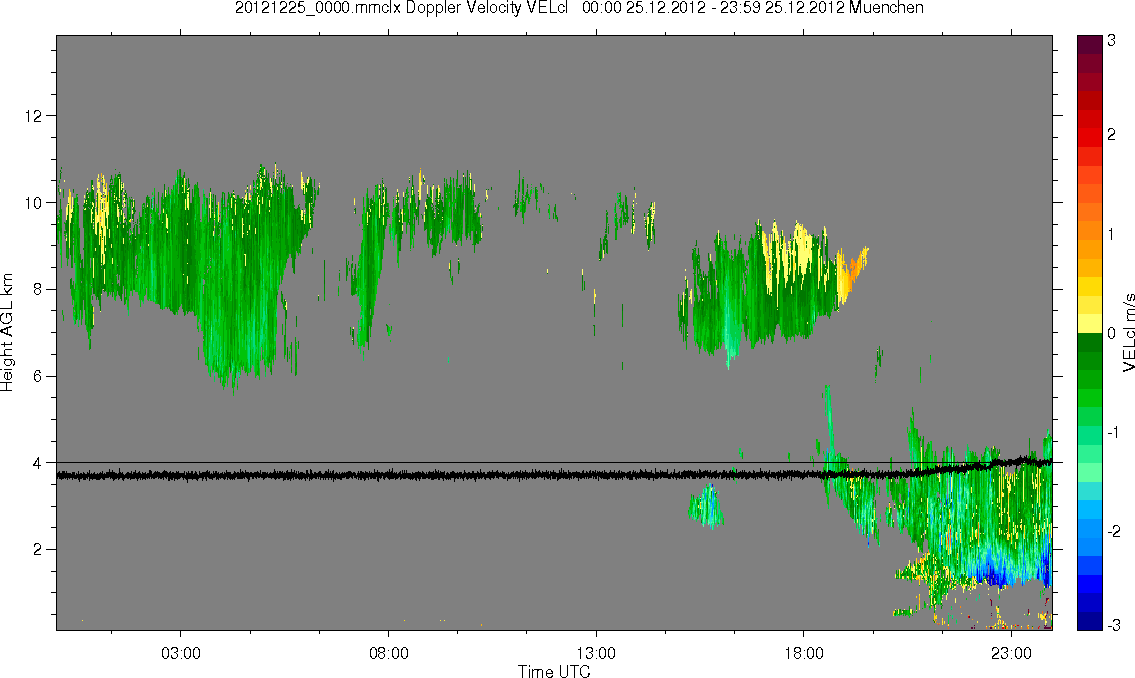Click the plot title text '20121225_0000.mmclx Doppler Velocity VELcl'
This screenshot has width=1135, height=678.
tap(400, 8)
